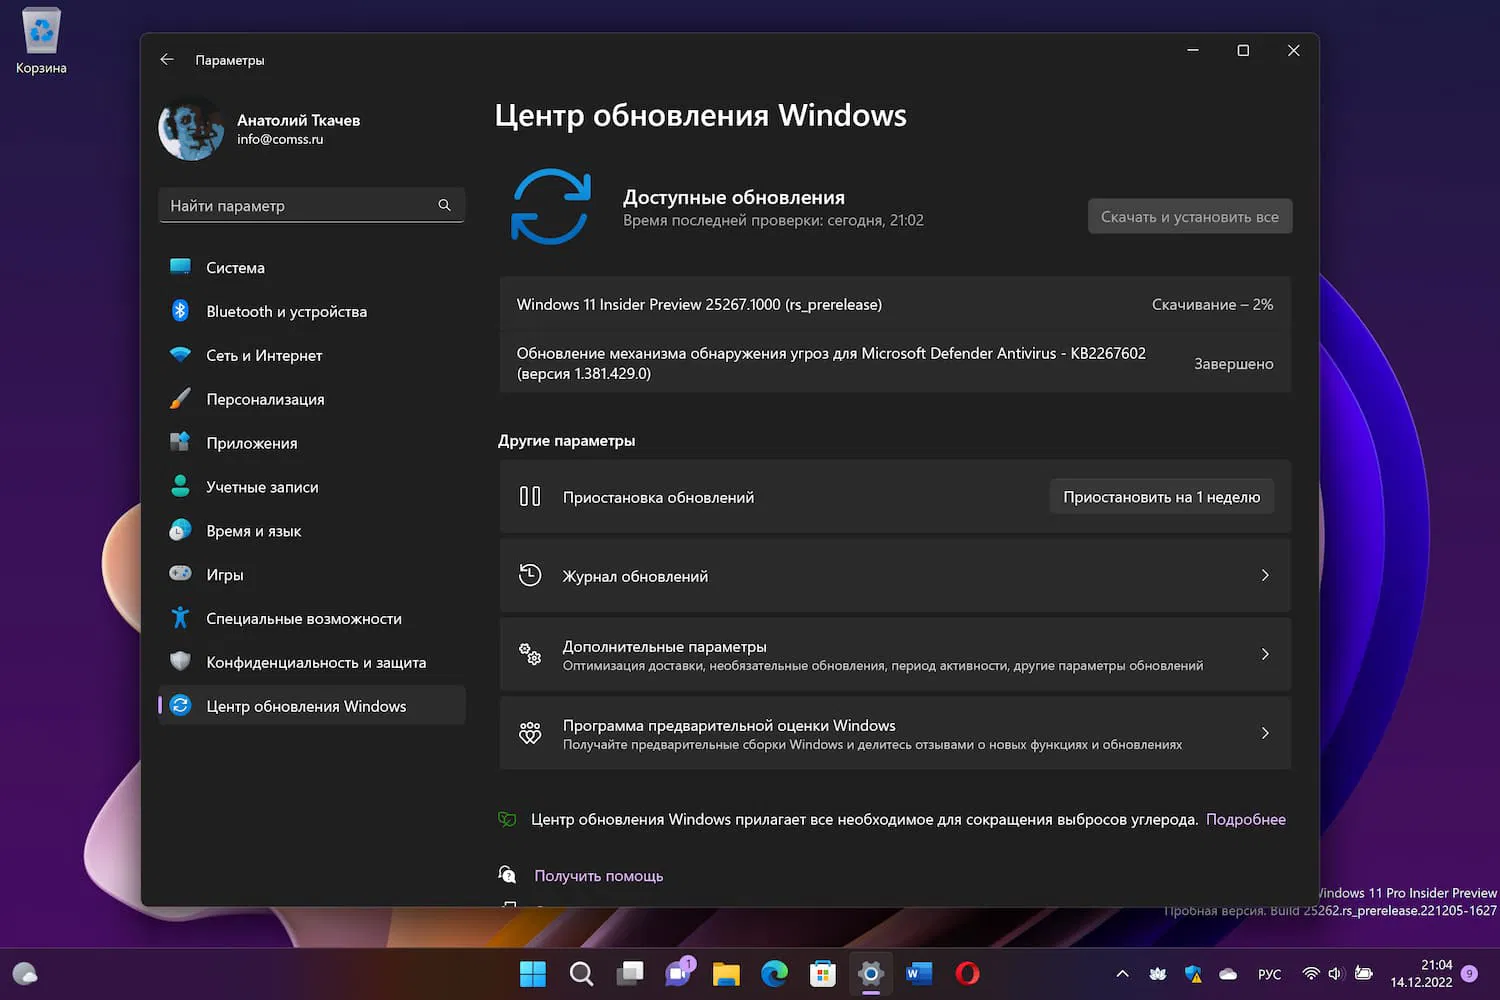Screen dimensions: 1500x1000
Task: Select the Конфиденциальность и защита shield icon
Action: (x=181, y=662)
